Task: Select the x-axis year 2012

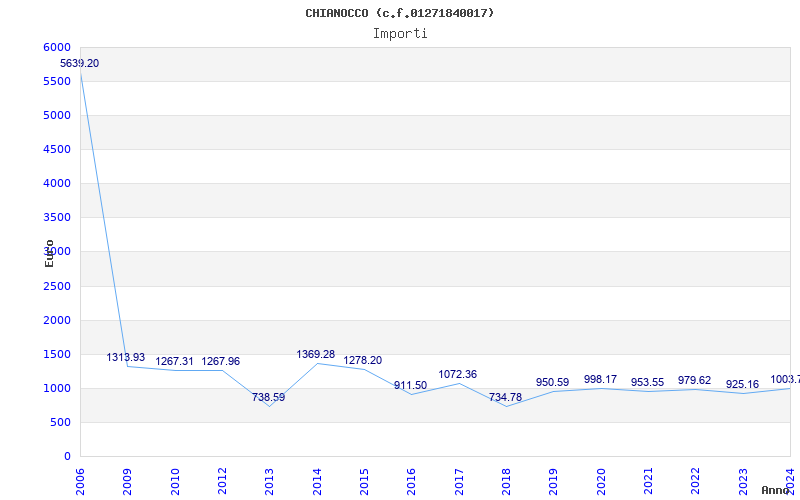Action: [x=222, y=482]
